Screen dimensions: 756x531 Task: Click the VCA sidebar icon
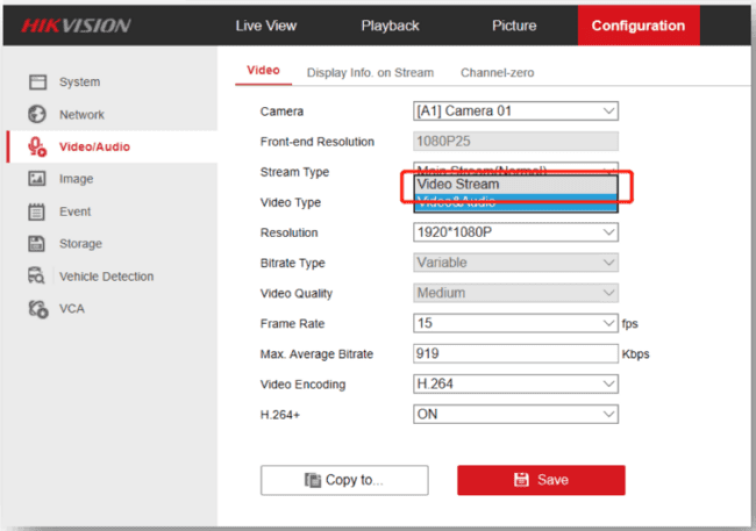(x=38, y=309)
